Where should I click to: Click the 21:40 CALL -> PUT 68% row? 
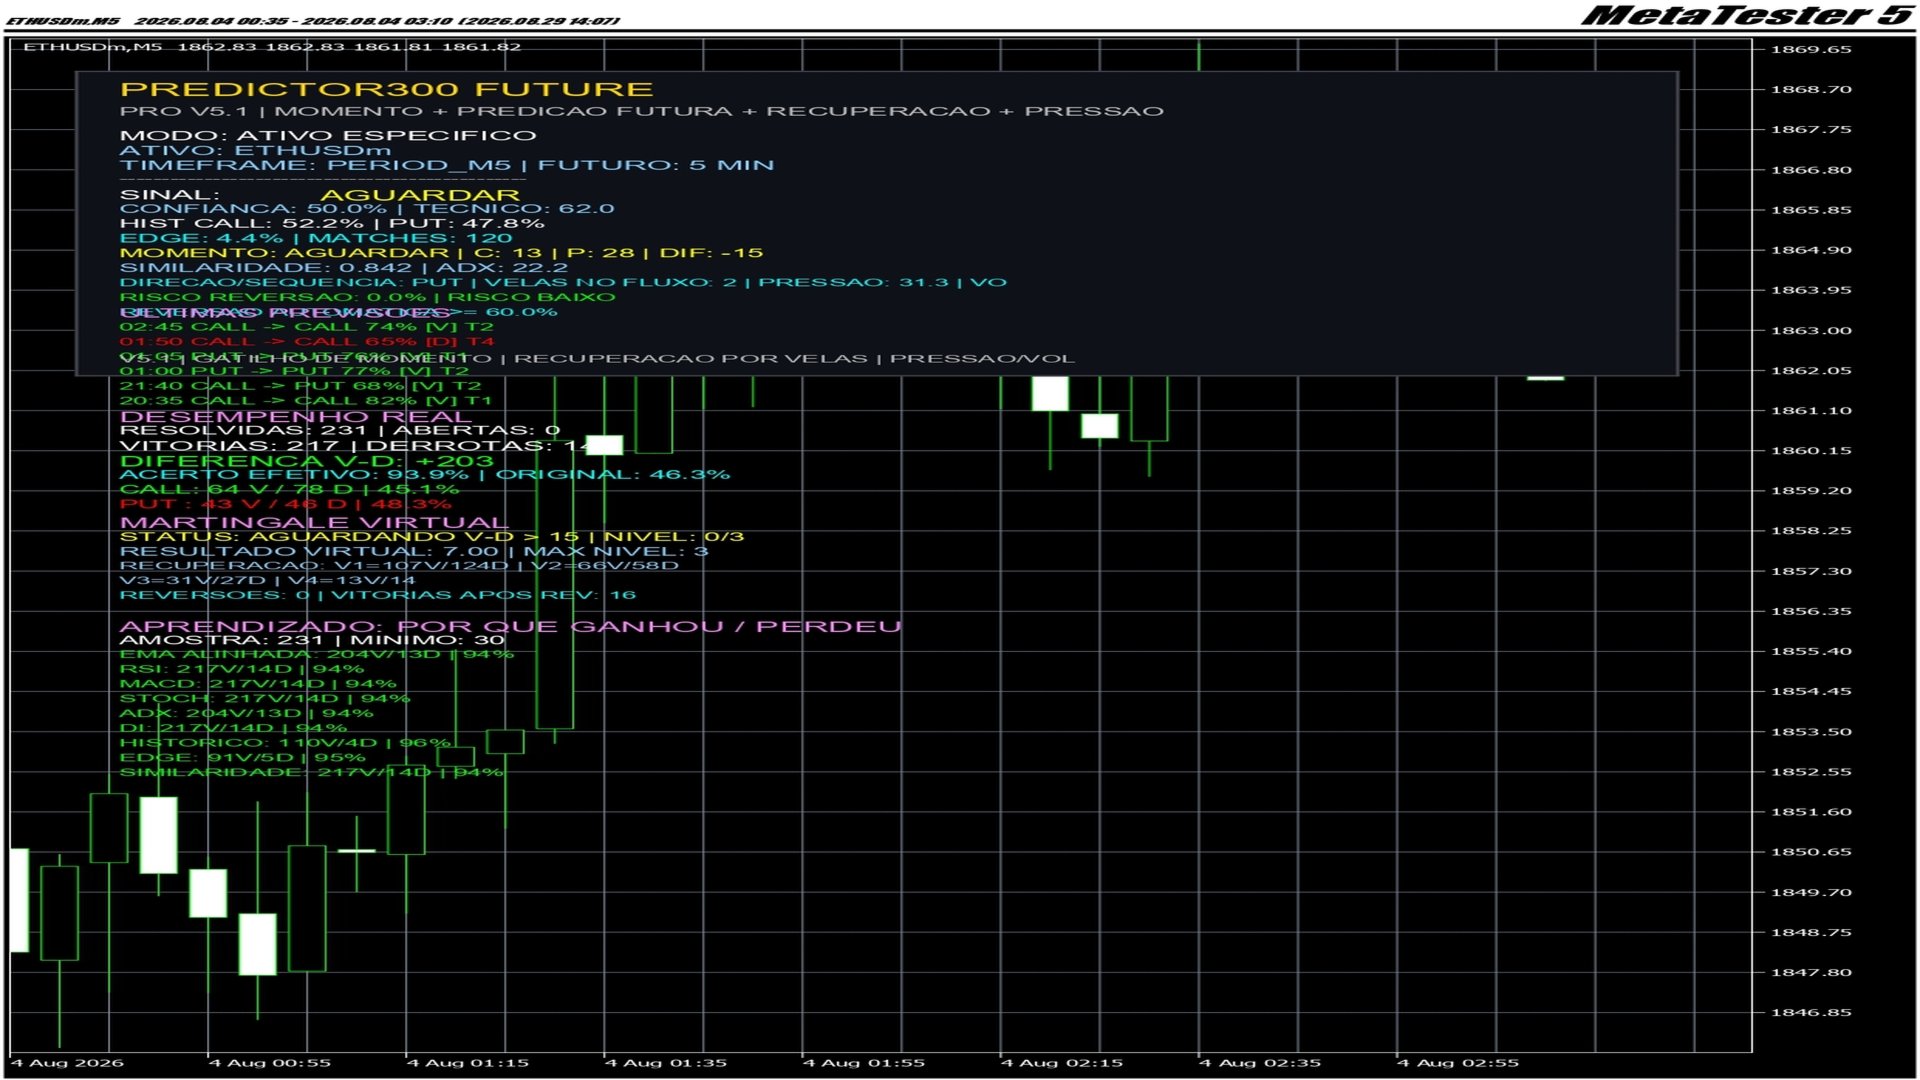pyautogui.click(x=300, y=386)
